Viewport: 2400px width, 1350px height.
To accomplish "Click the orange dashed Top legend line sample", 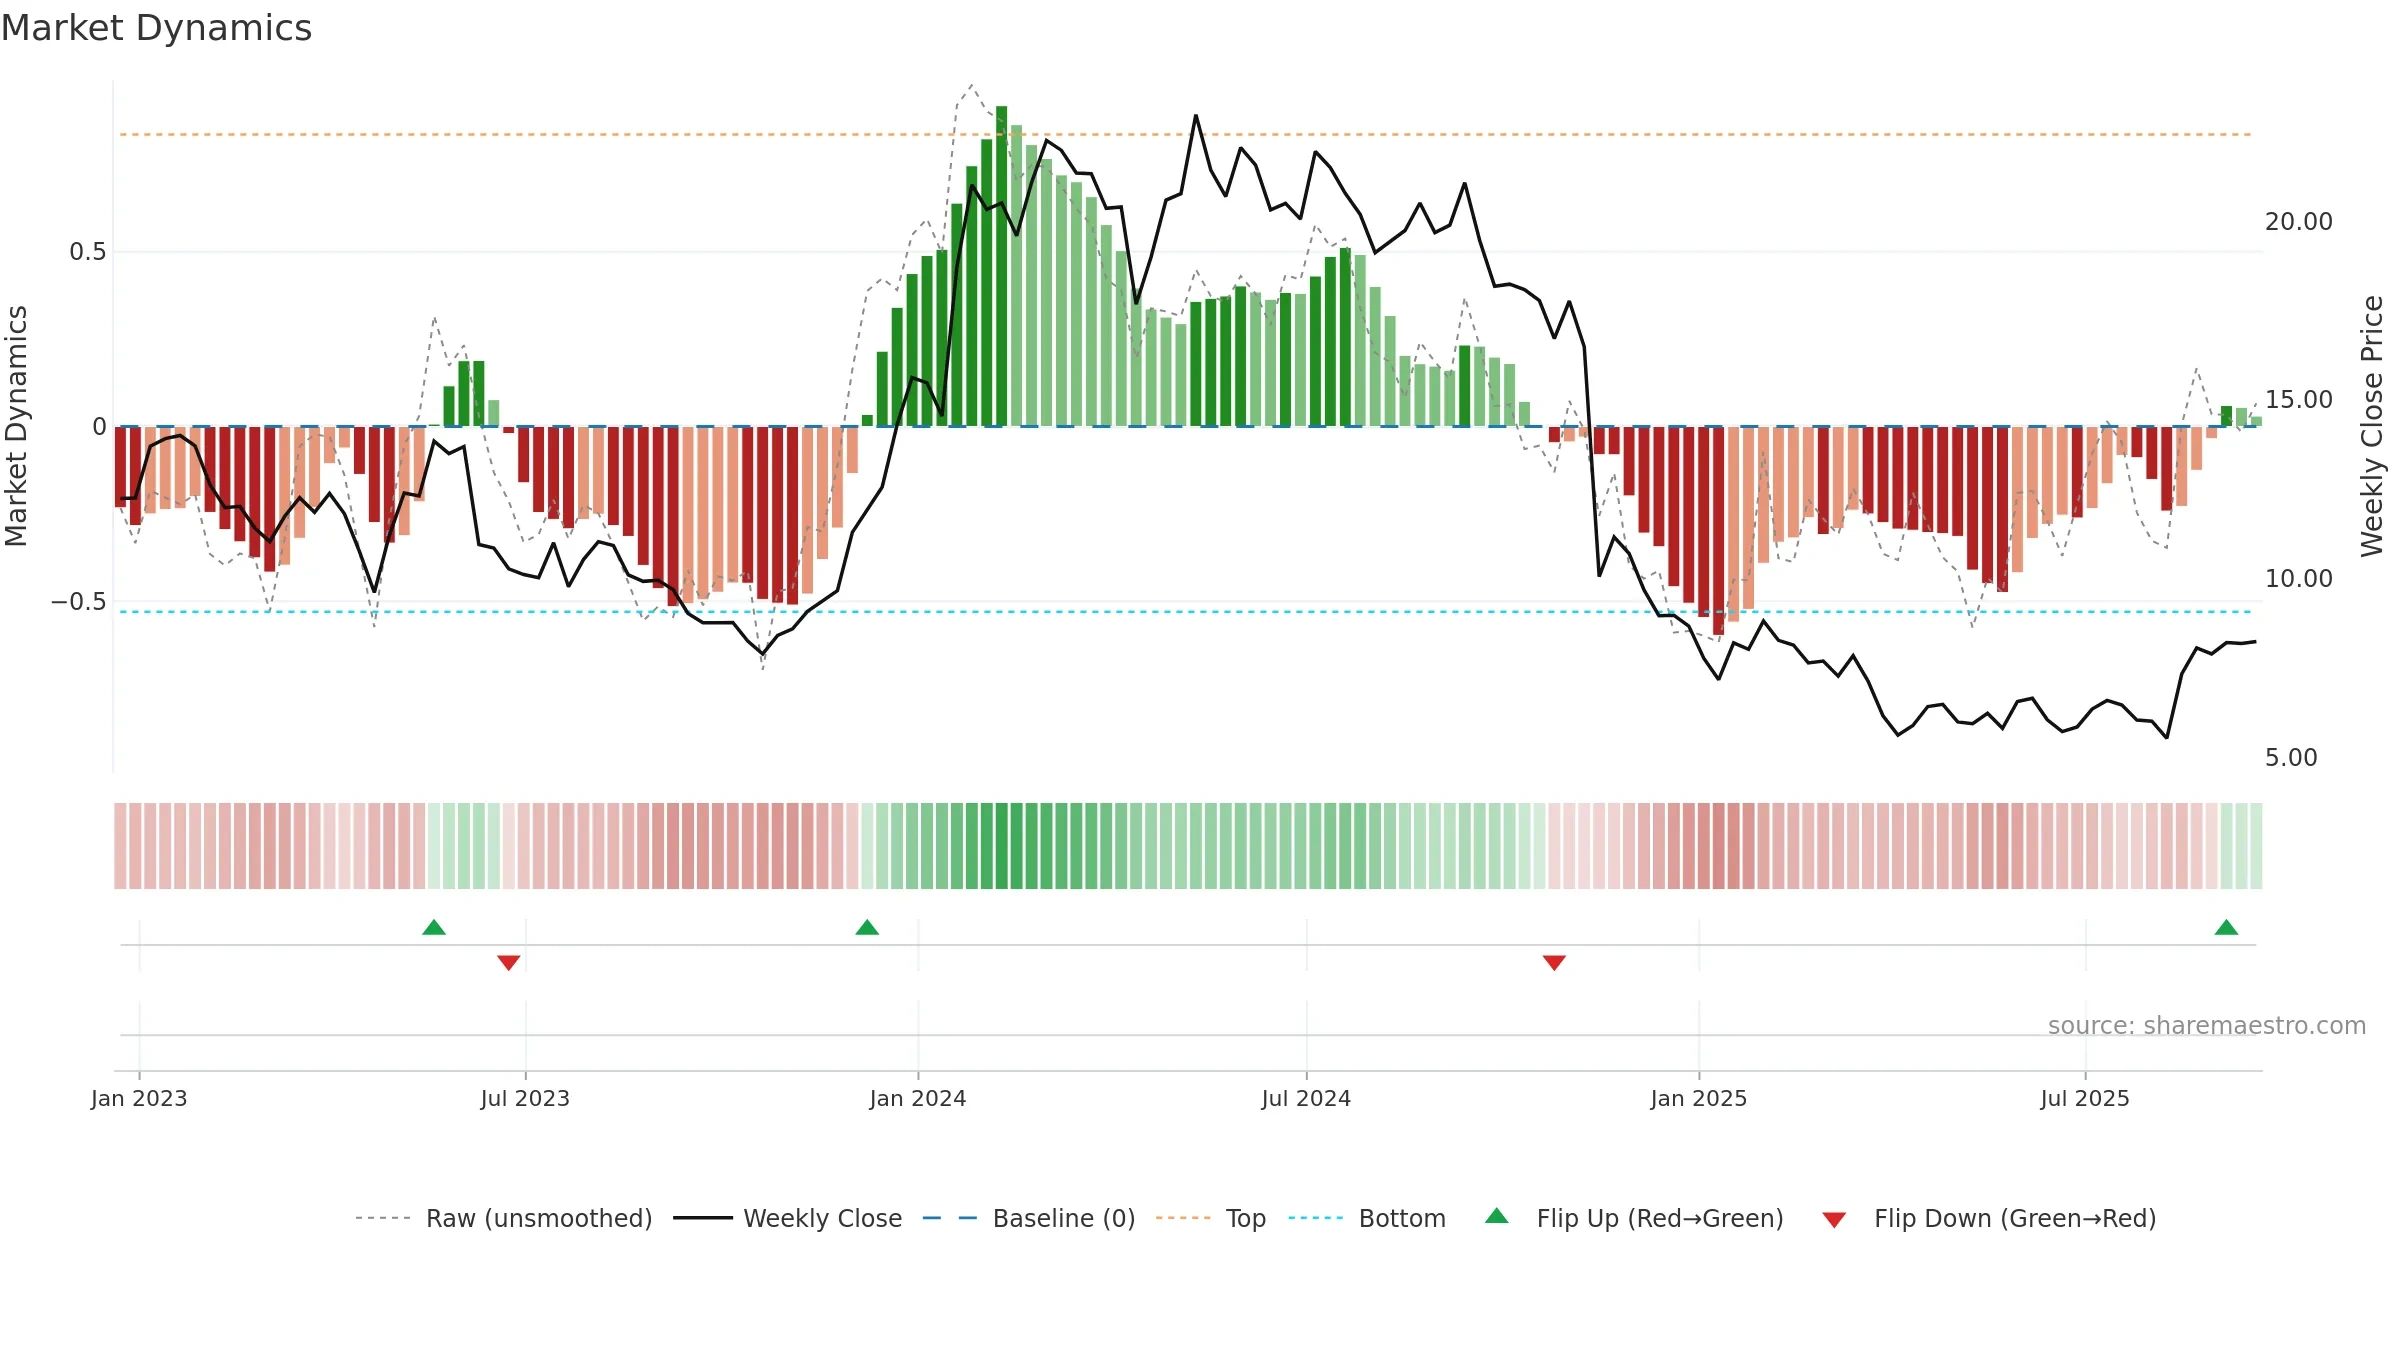I will click(x=1183, y=1218).
